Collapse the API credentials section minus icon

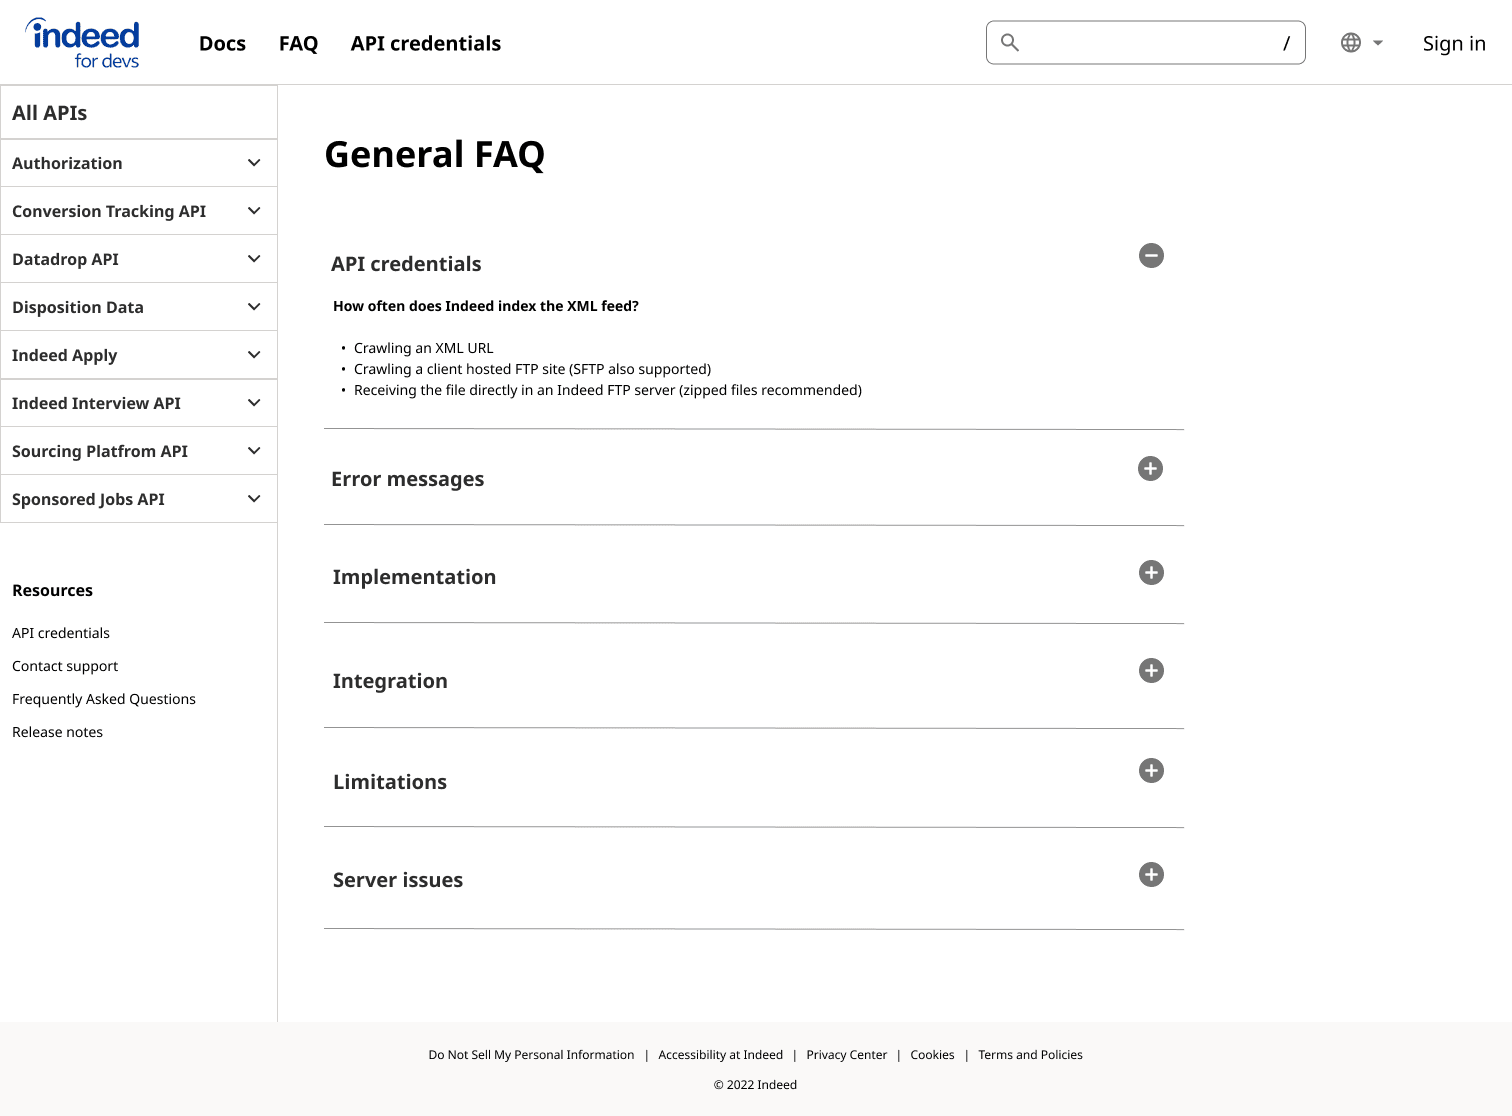(1151, 256)
